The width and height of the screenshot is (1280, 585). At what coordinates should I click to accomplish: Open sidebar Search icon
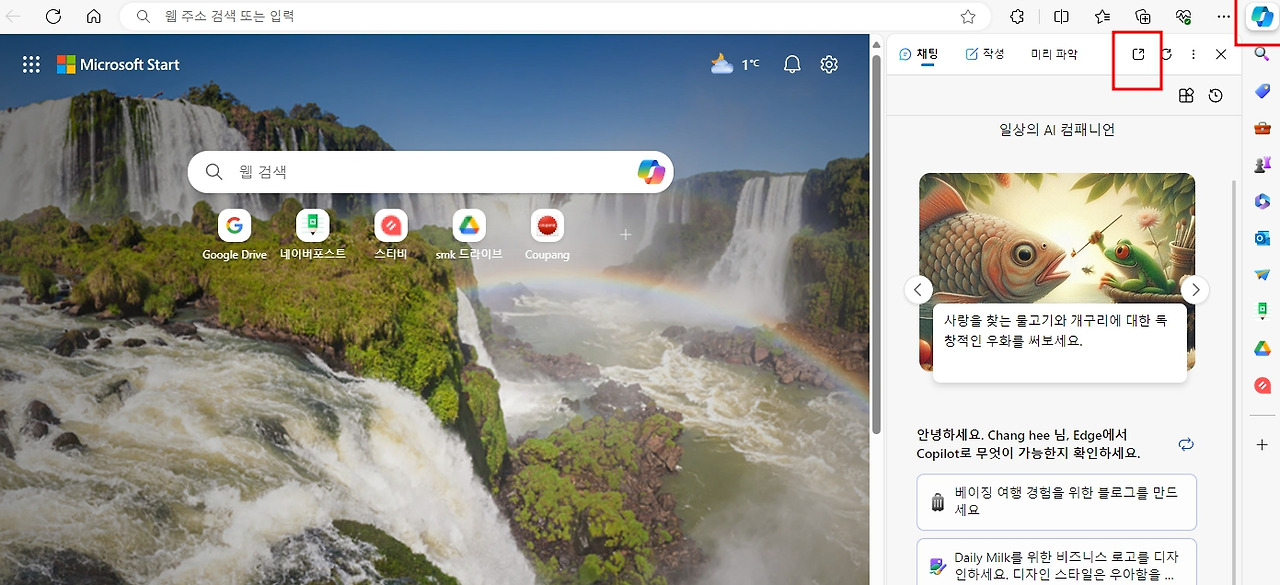1262,54
